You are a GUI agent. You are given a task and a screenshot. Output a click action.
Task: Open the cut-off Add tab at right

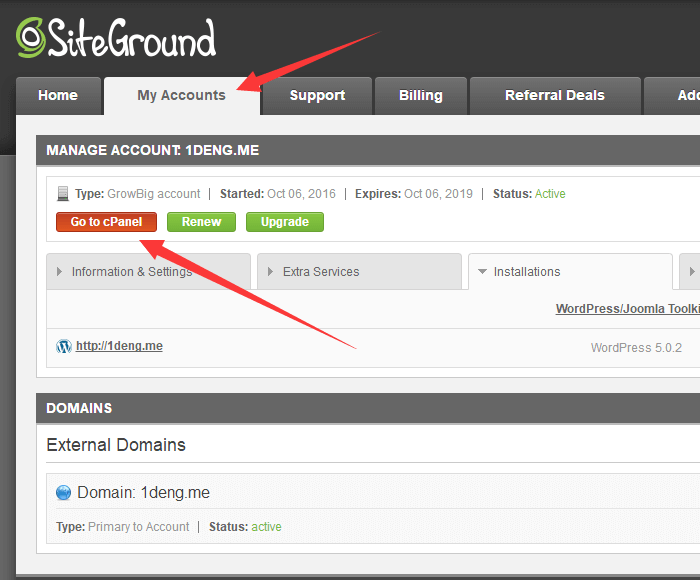pos(672,96)
